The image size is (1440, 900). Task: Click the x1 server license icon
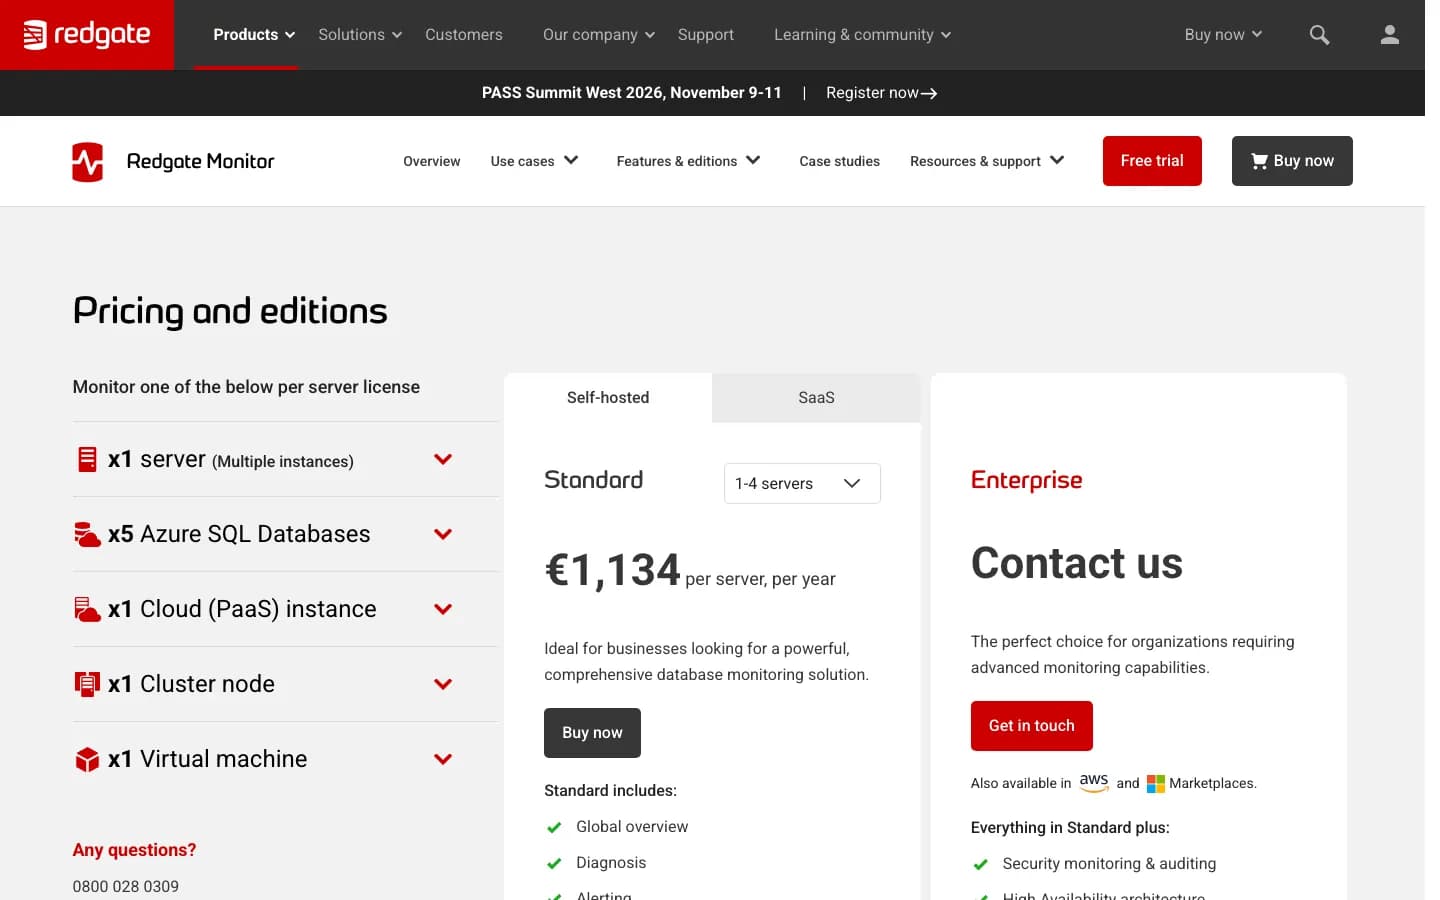[x=87, y=459]
